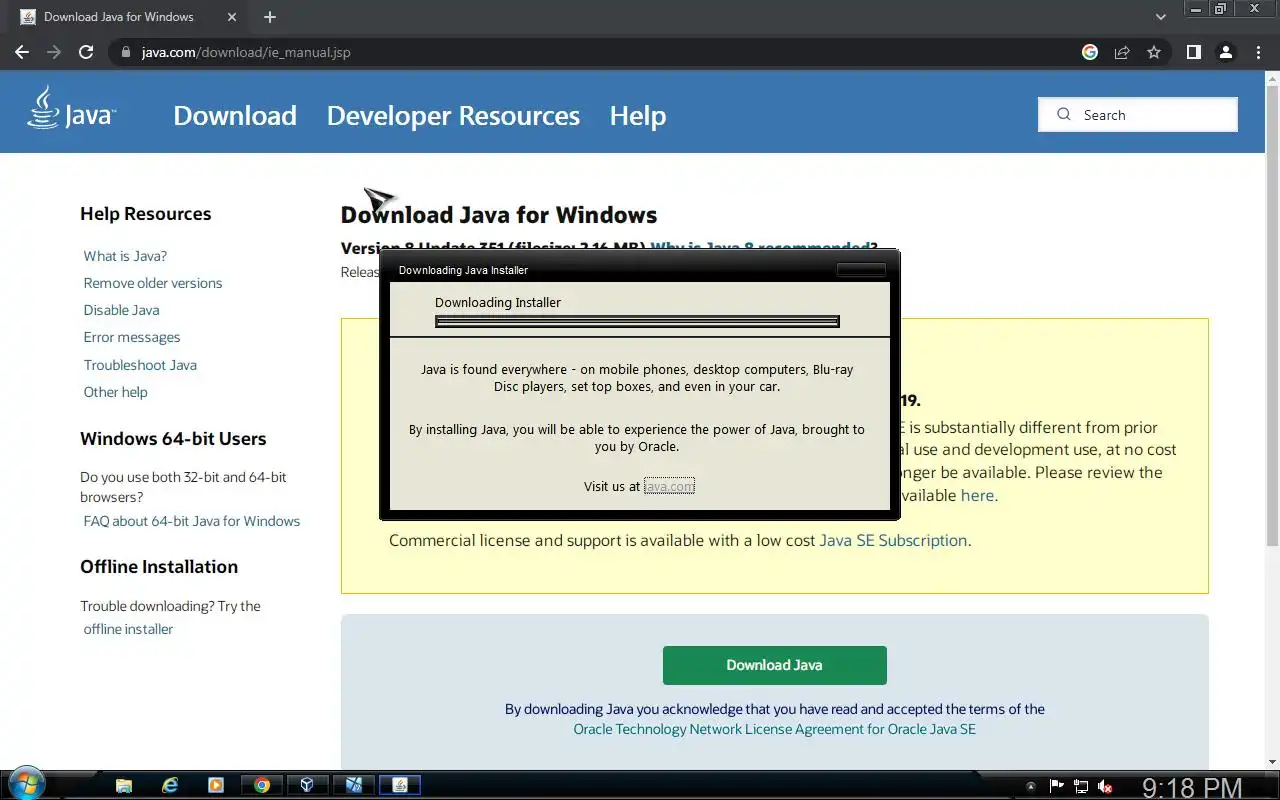
Task: Open VirtualBox cube icon in taskbar
Action: click(x=308, y=785)
